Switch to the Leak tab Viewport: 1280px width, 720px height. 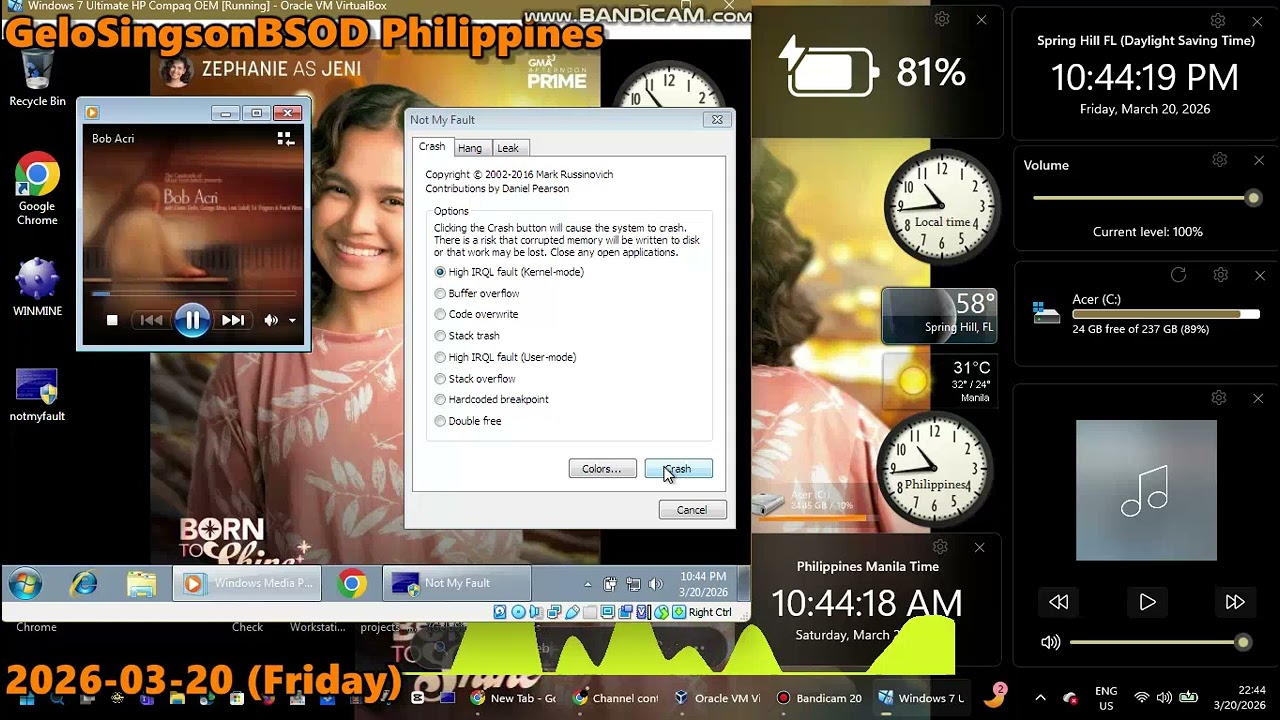pyautogui.click(x=508, y=148)
